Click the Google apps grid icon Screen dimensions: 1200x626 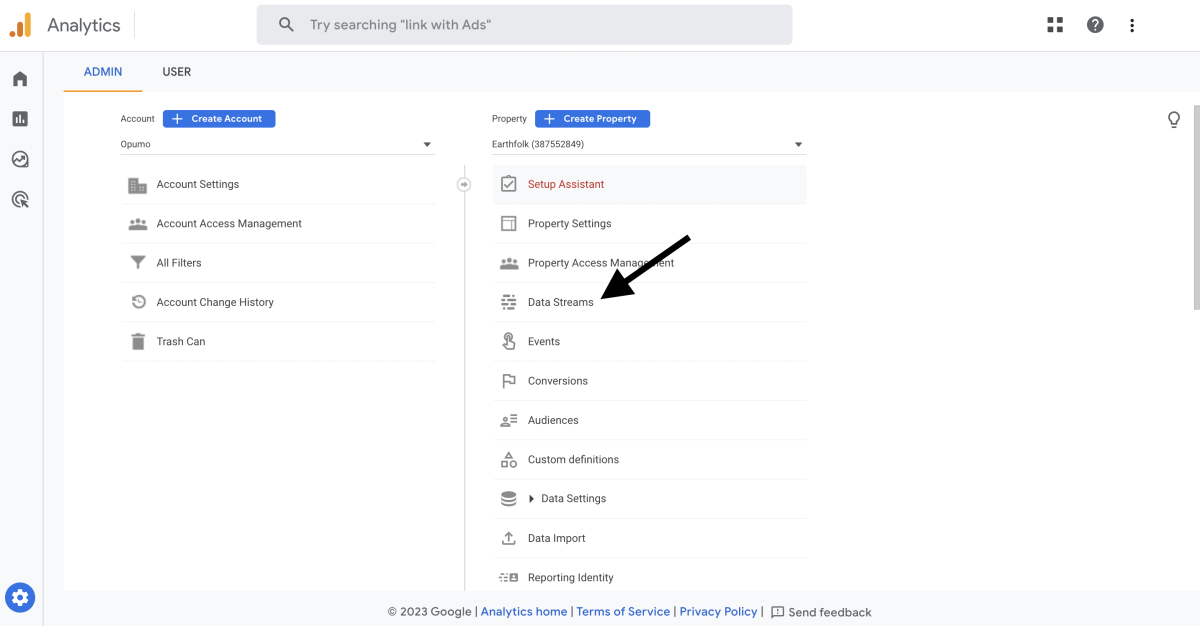coord(1055,25)
